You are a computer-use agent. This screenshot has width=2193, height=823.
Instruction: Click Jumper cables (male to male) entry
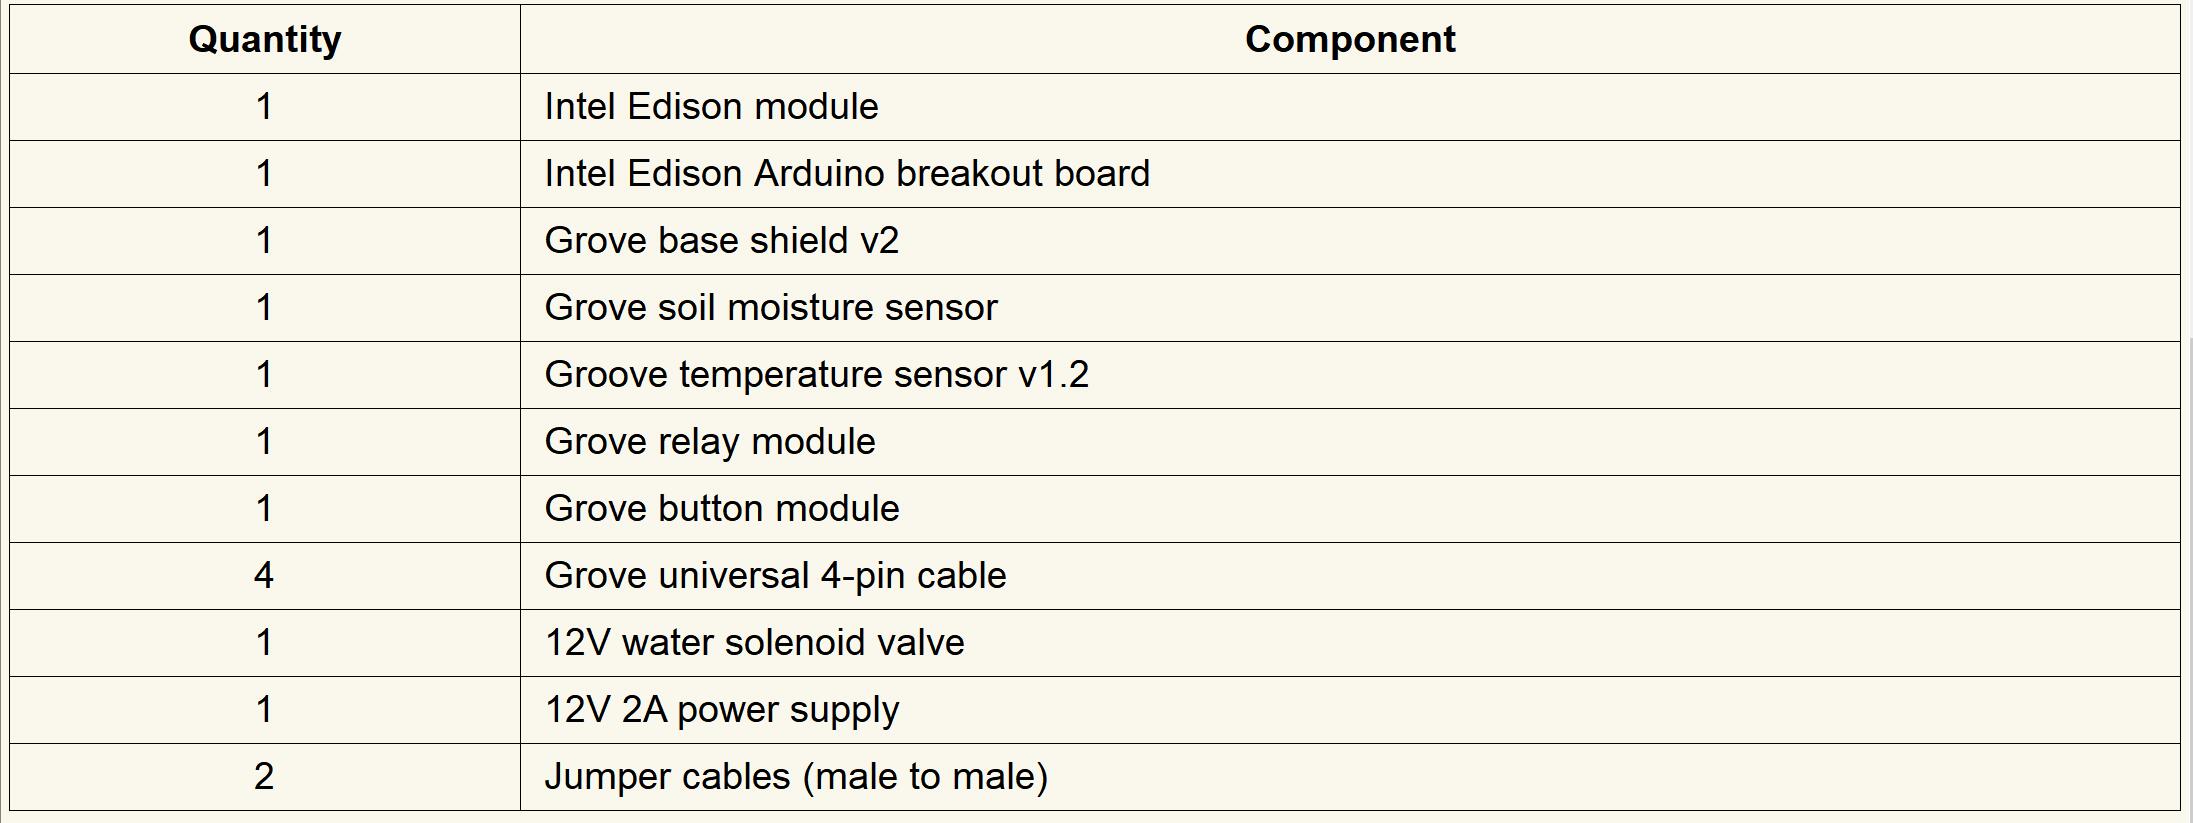point(796,776)
